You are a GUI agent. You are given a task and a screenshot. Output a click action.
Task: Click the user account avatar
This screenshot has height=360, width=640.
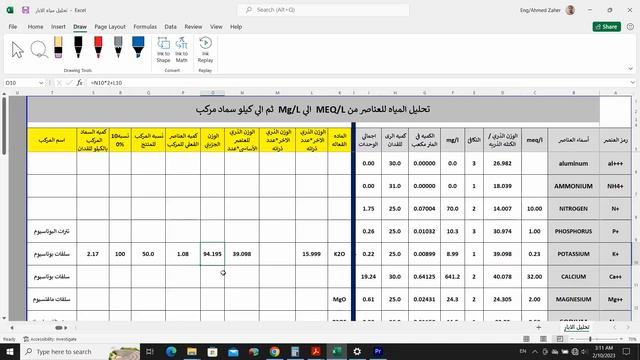570,10
